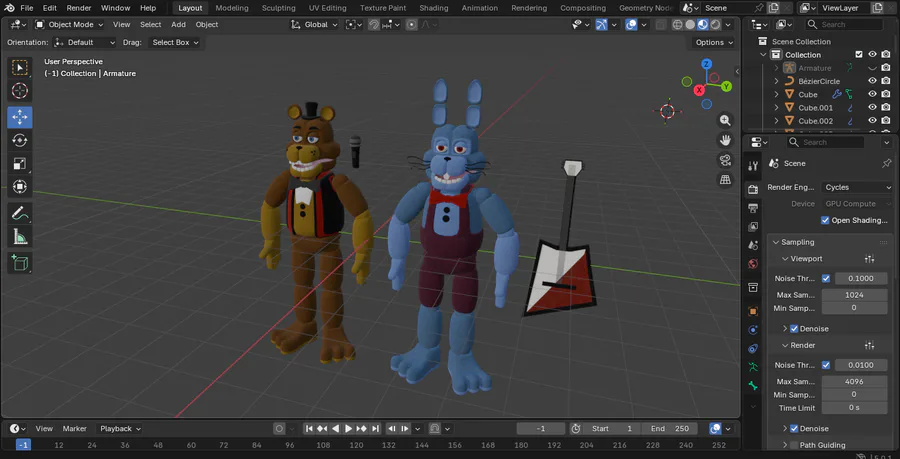
Task: Toggle the camera view icon
Action: pyautogui.click(x=726, y=160)
